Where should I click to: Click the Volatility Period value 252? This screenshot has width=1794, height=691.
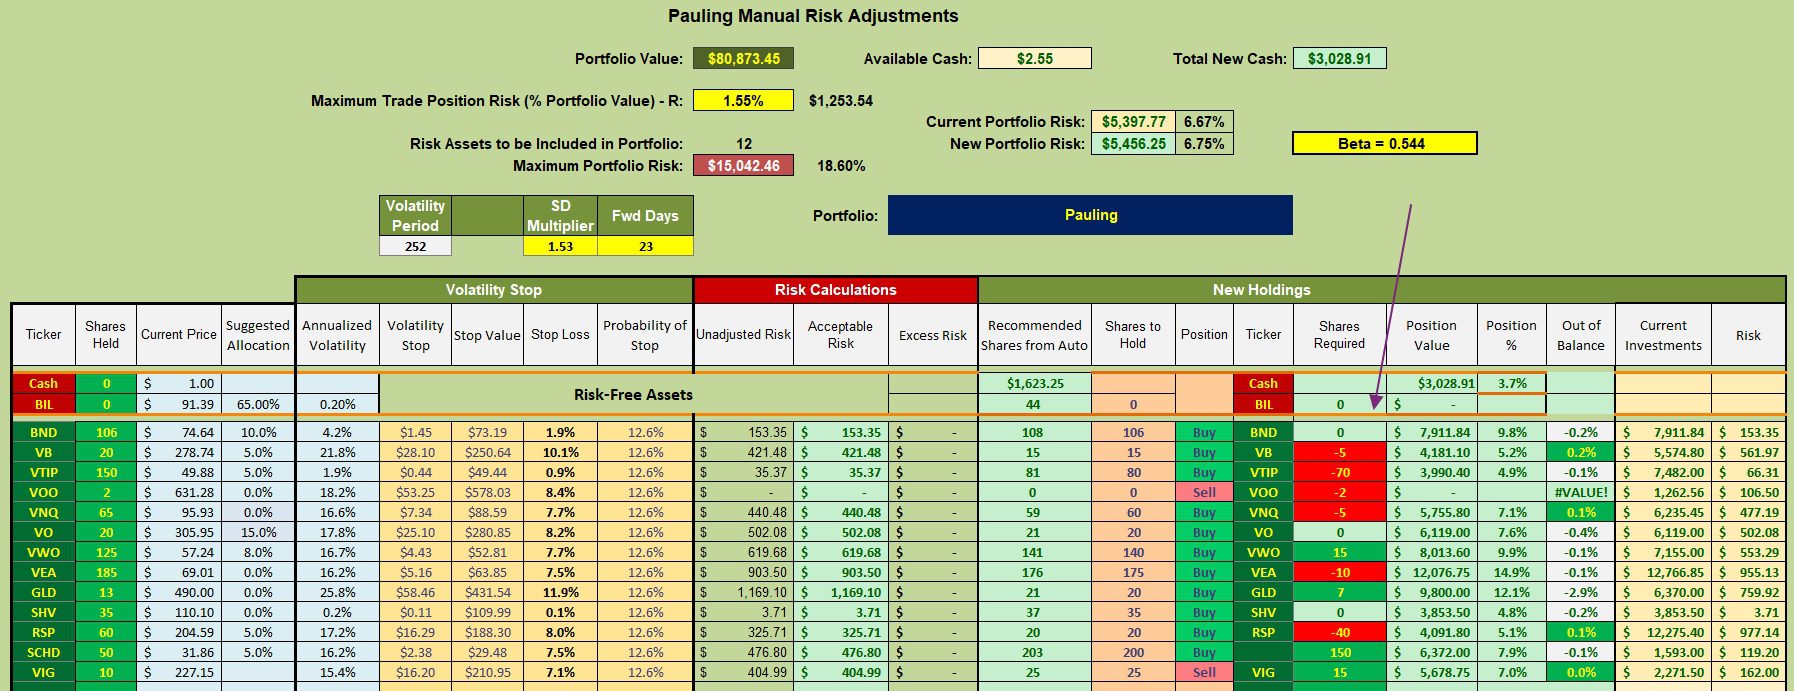tap(416, 246)
